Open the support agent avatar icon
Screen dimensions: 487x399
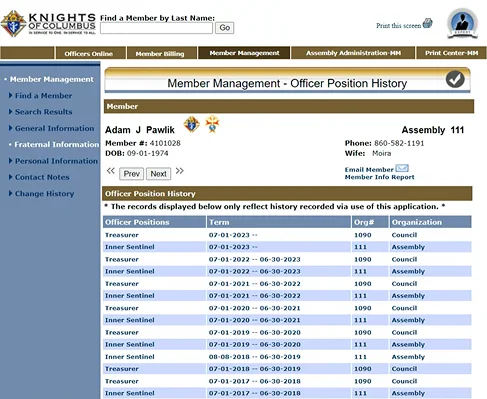click(x=462, y=23)
